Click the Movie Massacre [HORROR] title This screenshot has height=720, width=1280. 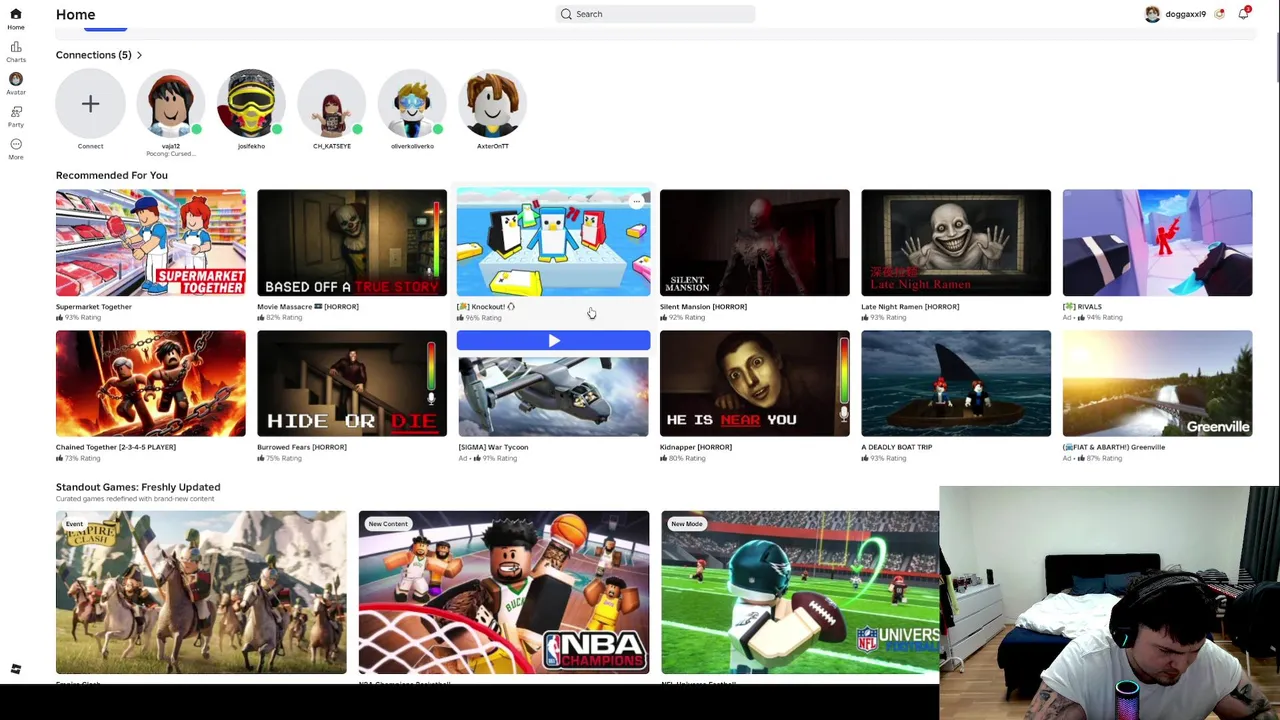tap(308, 307)
